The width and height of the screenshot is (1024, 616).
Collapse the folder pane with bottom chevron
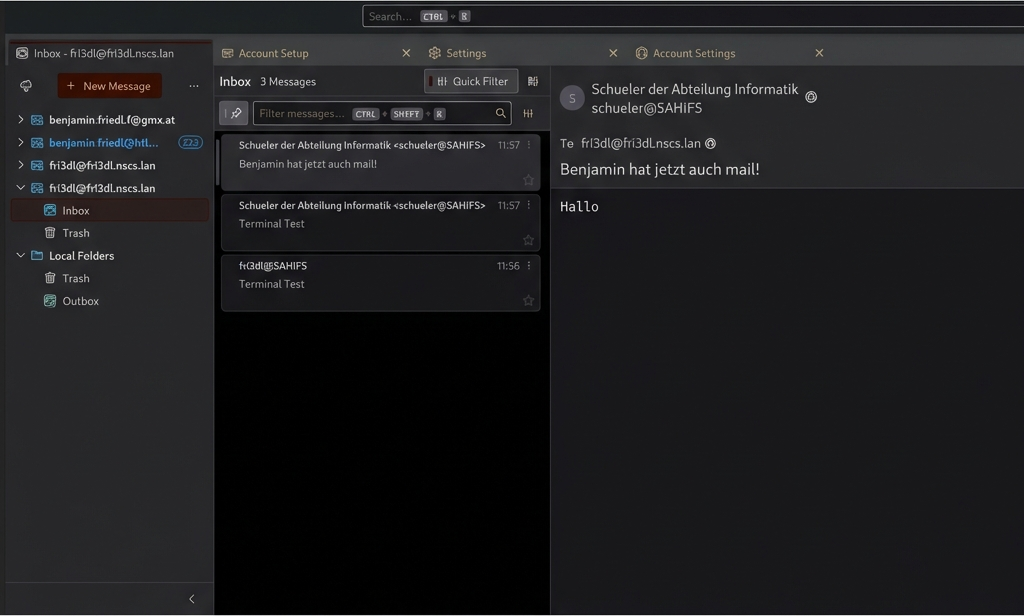click(x=192, y=599)
